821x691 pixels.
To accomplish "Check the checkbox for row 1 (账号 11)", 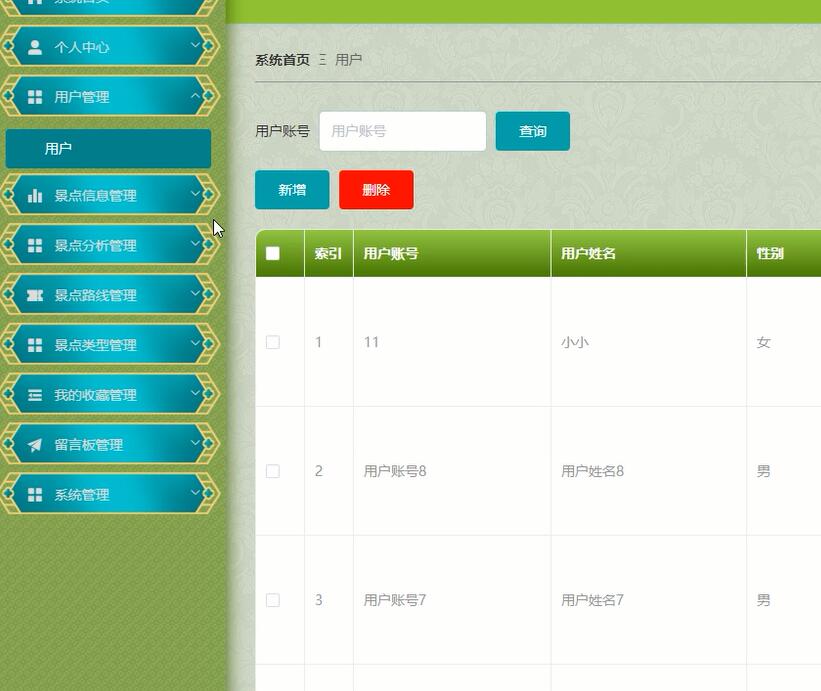I will [273, 342].
